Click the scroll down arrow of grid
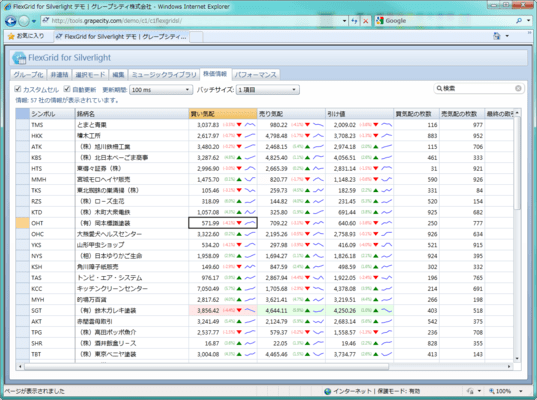The height and width of the screenshot is (400, 537). pyautogui.click(x=517, y=359)
